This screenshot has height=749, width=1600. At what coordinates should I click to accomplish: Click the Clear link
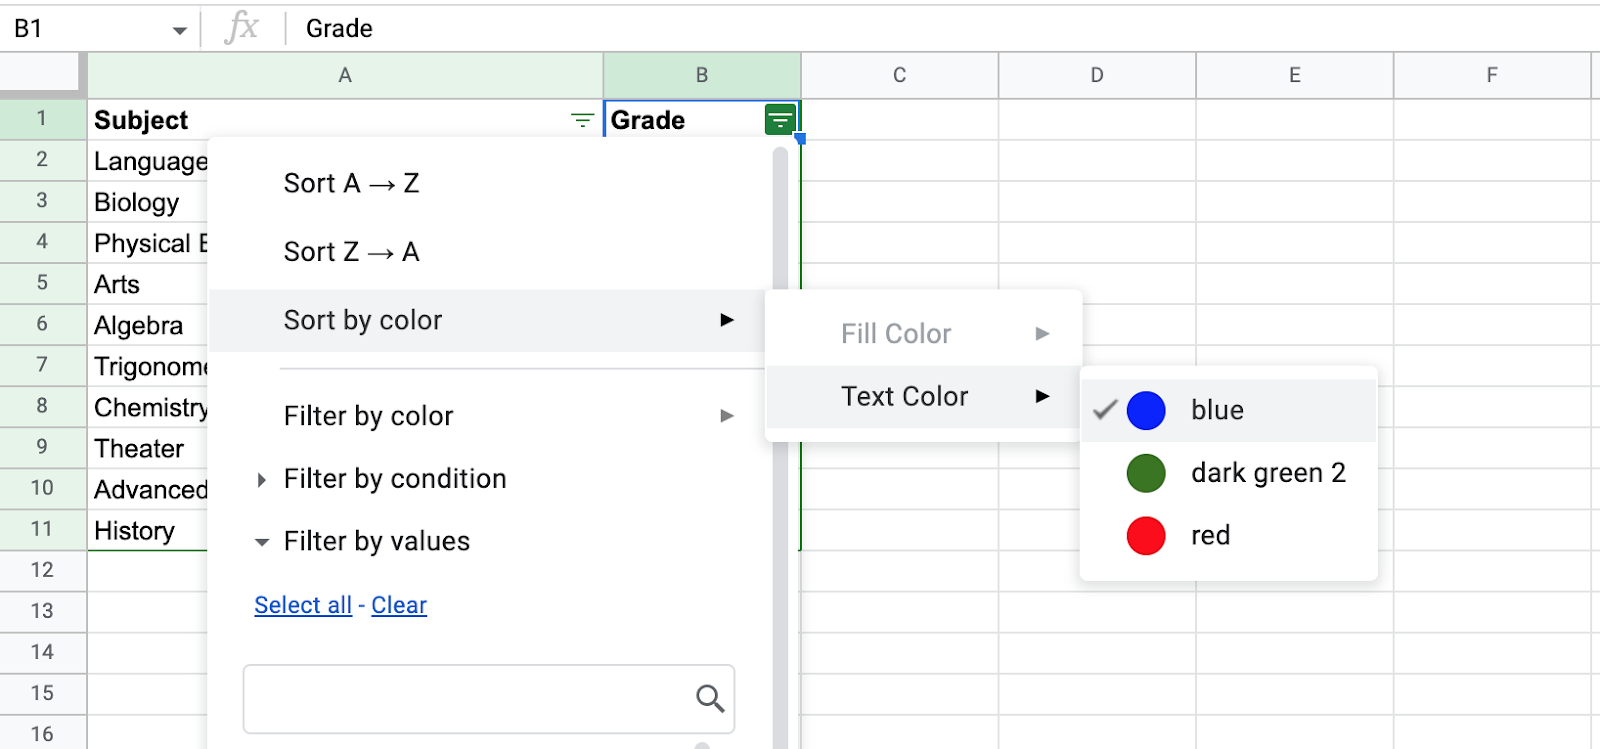point(399,605)
